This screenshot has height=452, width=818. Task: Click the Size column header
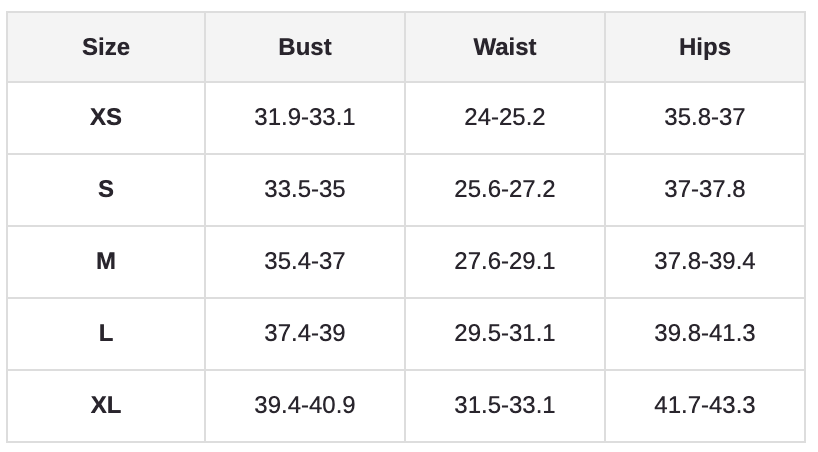(106, 47)
